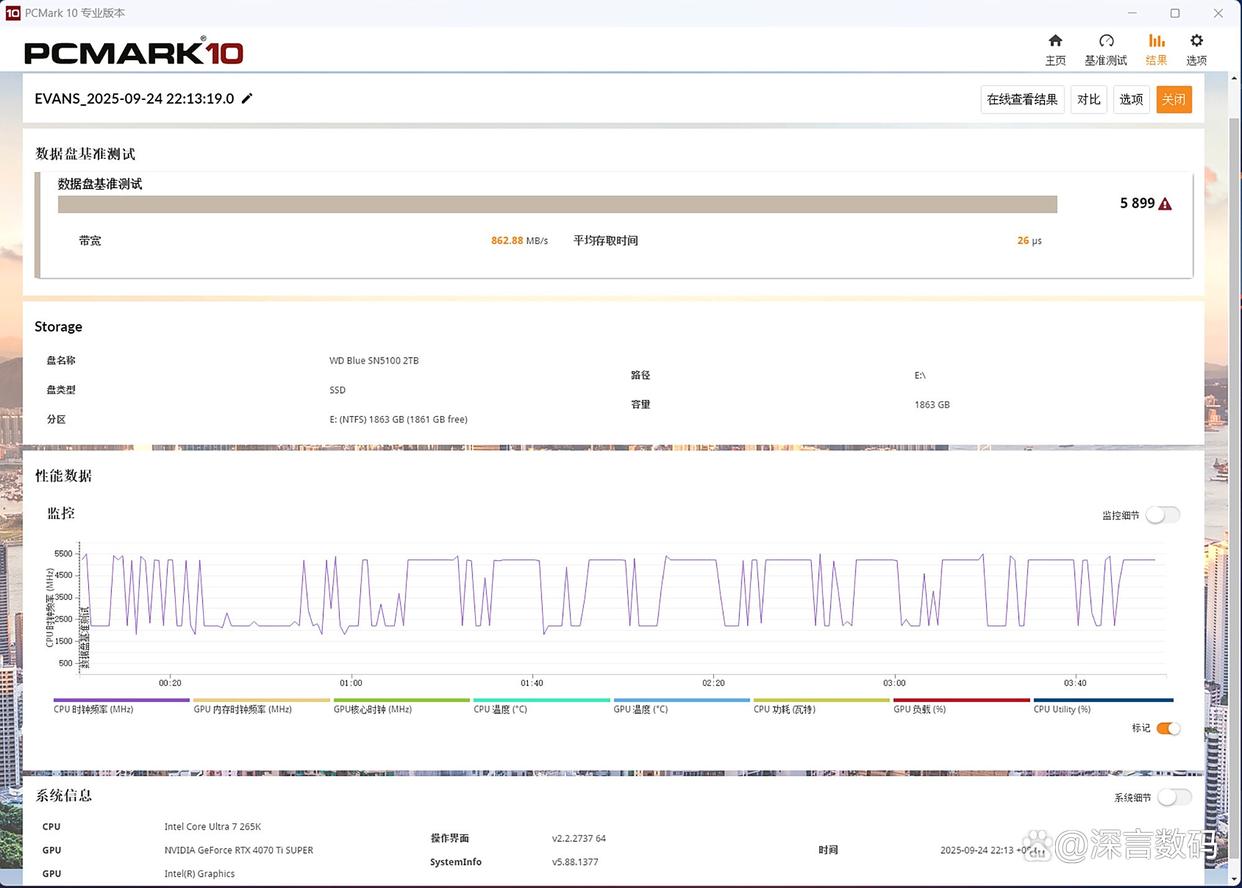Toggle the GPU 温度 blue legend swatch
Image resolution: width=1242 pixels, height=888 pixels.
(x=681, y=701)
